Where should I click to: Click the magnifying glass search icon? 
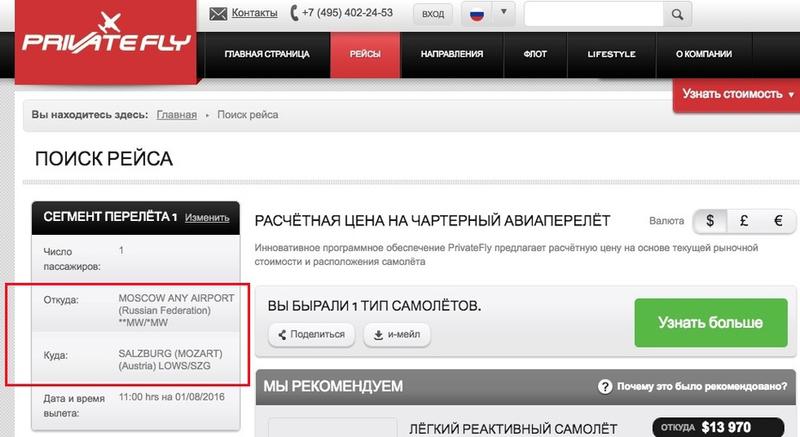[x=677, y=14]
